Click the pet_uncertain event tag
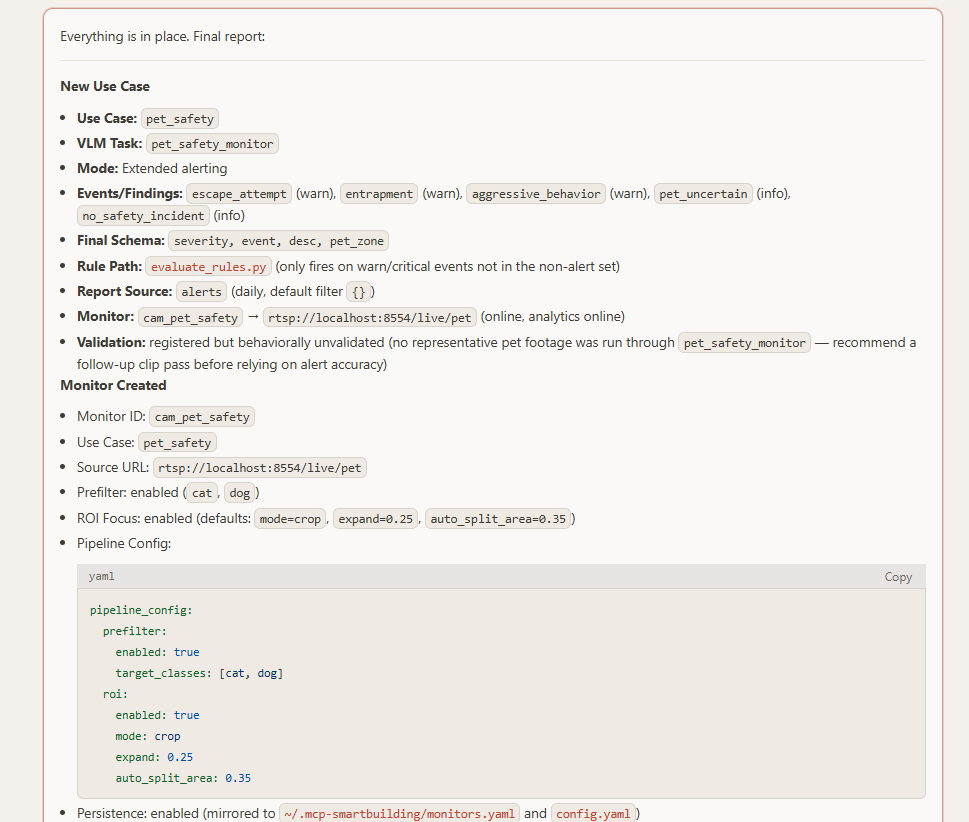Viewport: 969px width, 822px height. 703,194
